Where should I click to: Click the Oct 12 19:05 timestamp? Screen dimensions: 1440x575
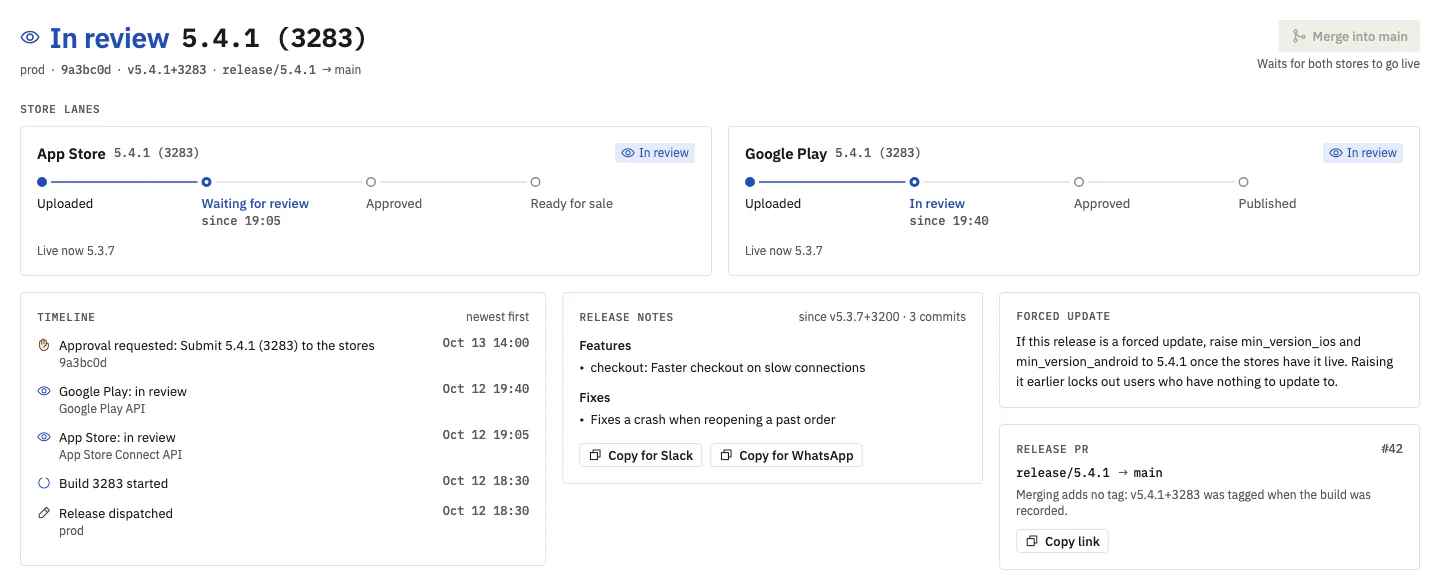pyautogui.click(x=486, y=435)
